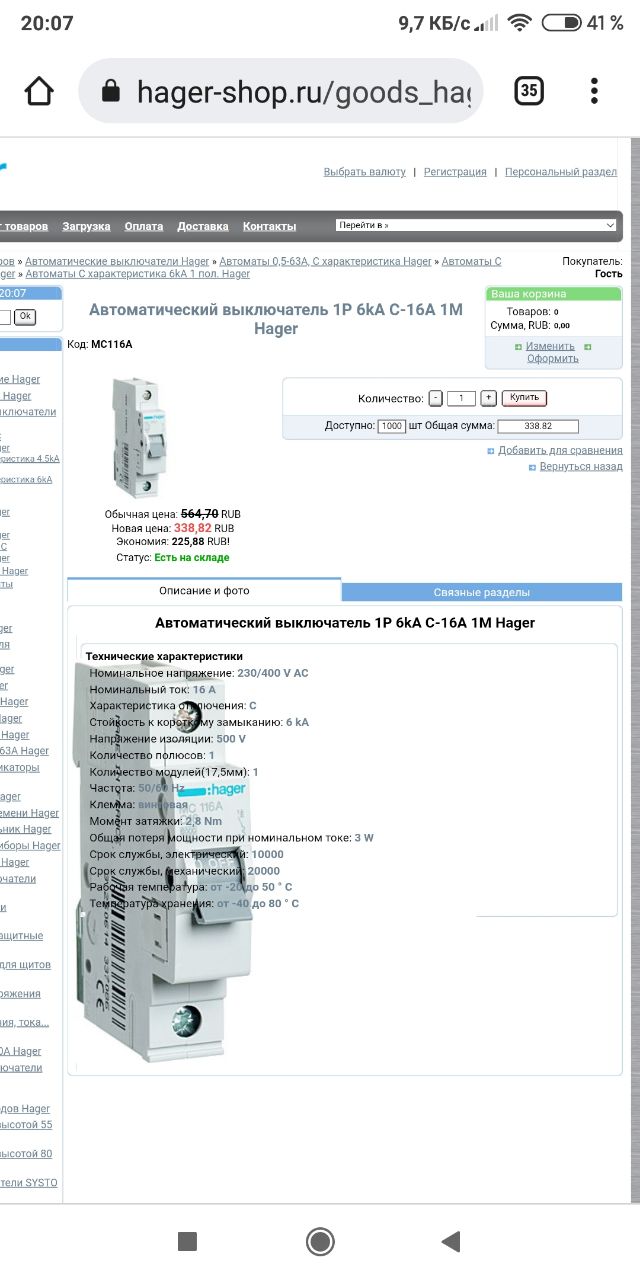Click the 'Купить' buy button
Viewport: 640px width, 1280px height.
tap(524, 398)
